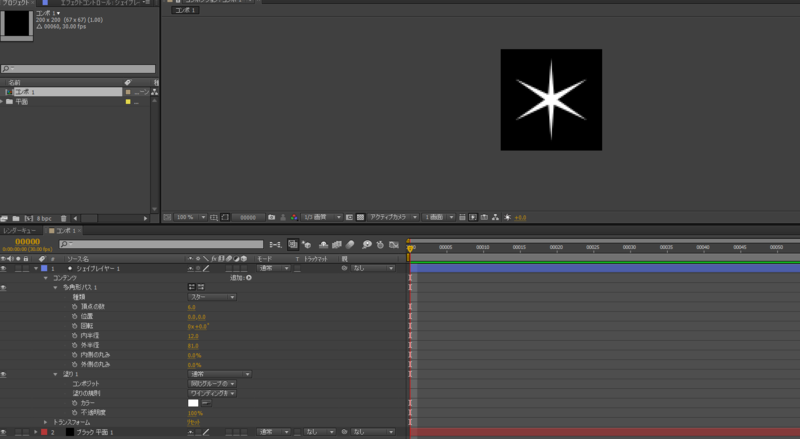Toggle Pixel Aspect Ratio Correction

462,217
